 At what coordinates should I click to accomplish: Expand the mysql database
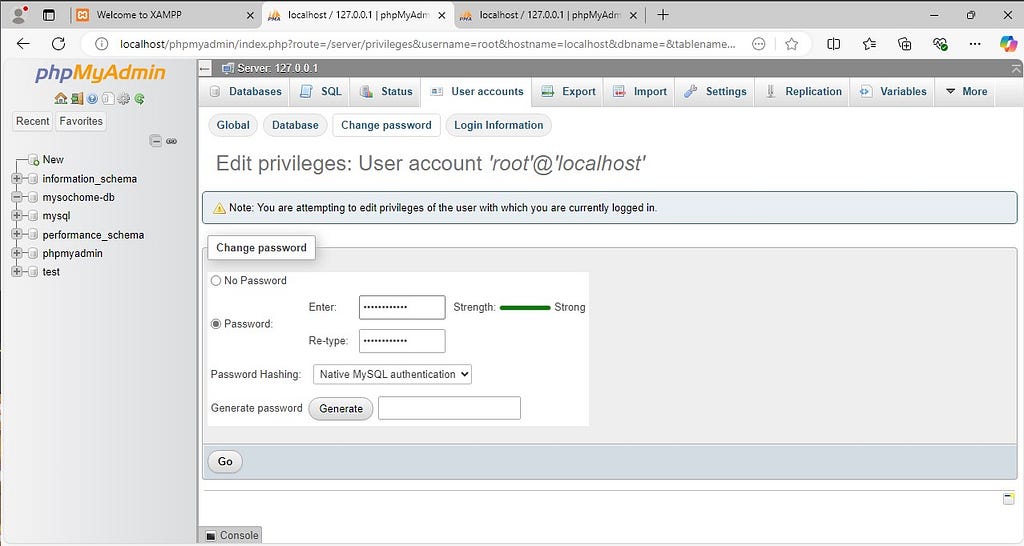pyautogui.click(x=17, y=216)
